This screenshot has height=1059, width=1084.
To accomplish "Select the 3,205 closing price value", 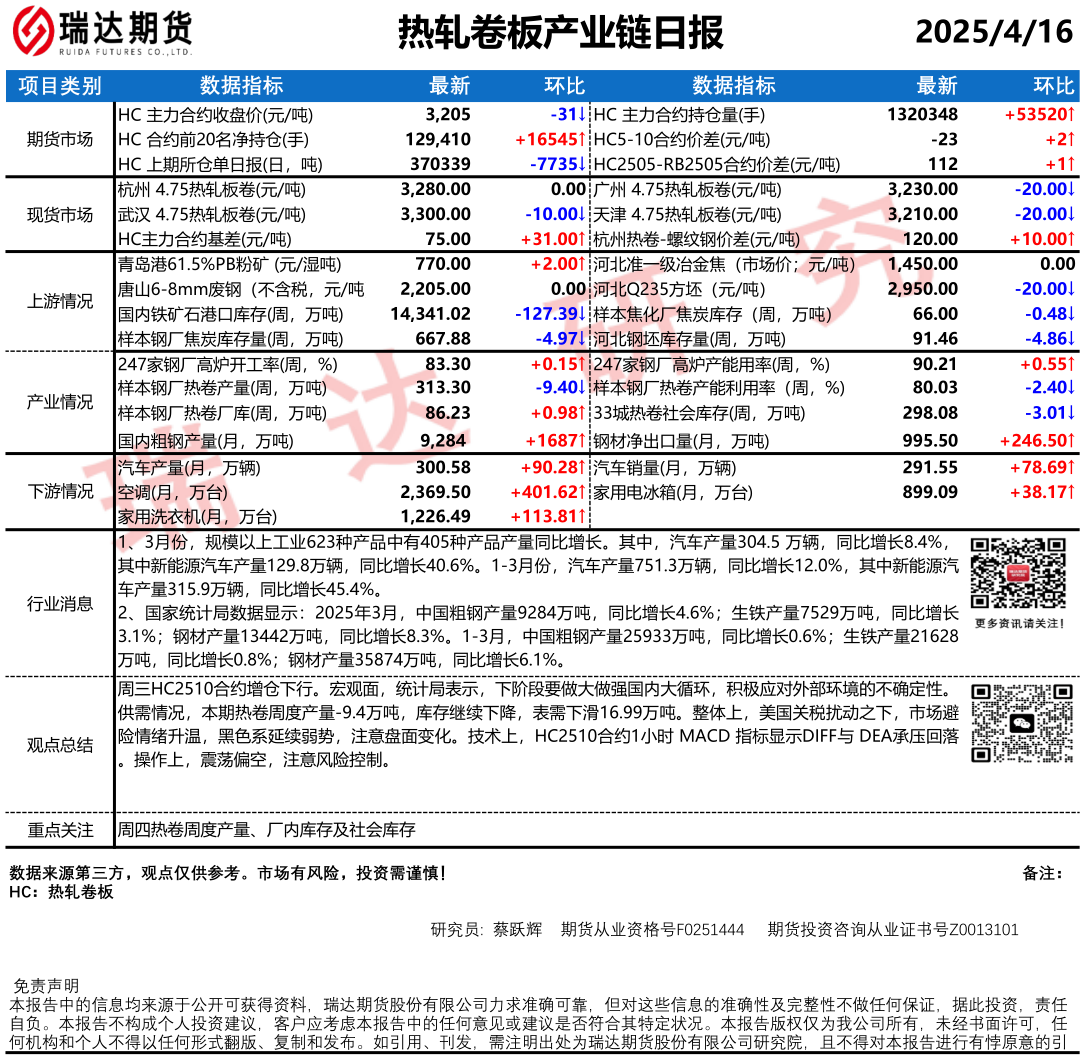I will (x=447, y=114).
